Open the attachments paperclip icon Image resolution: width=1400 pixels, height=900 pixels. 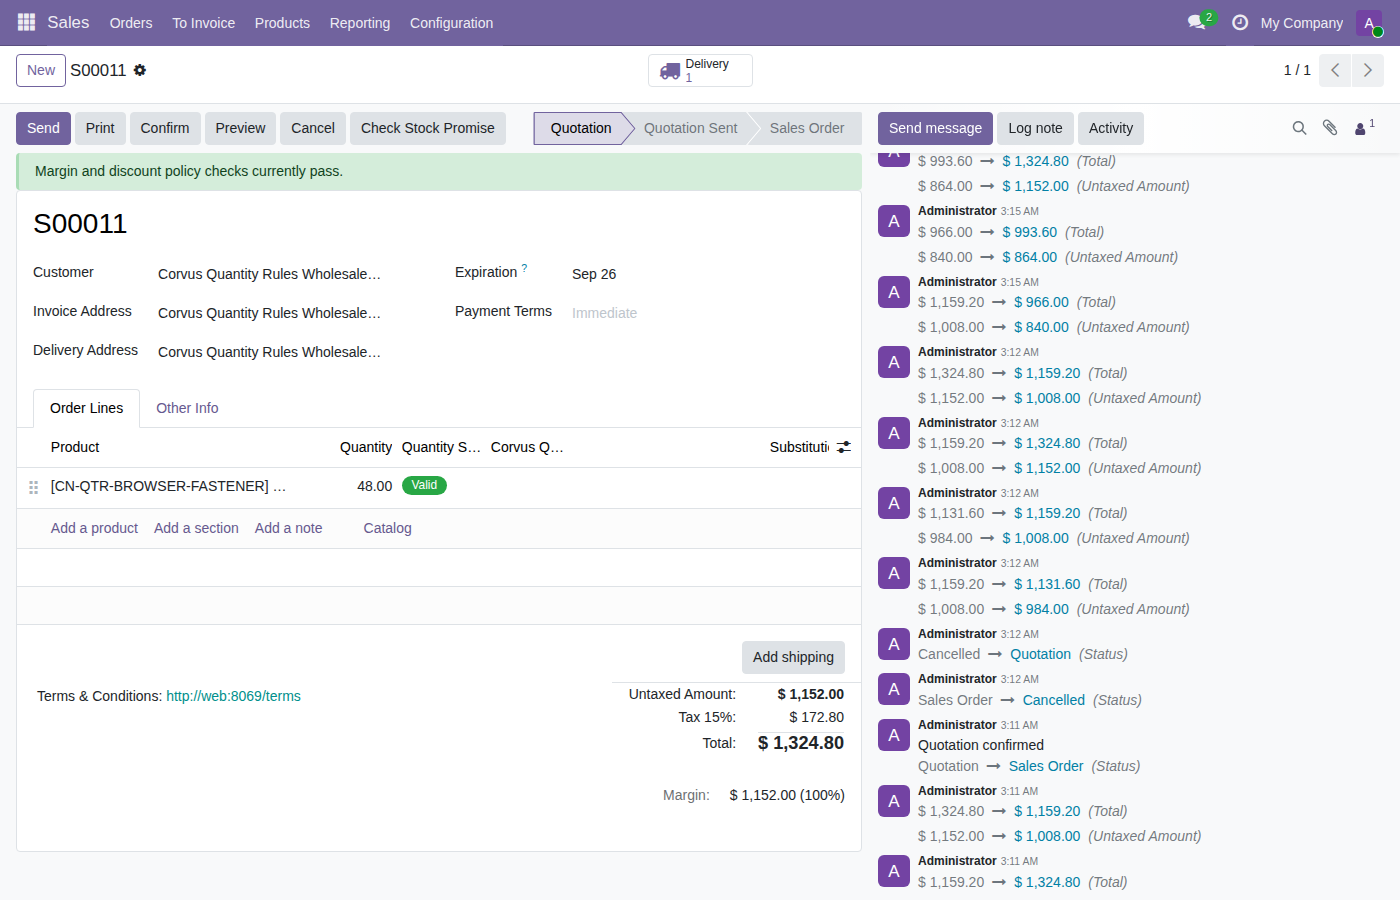[x=1330, y=128]
